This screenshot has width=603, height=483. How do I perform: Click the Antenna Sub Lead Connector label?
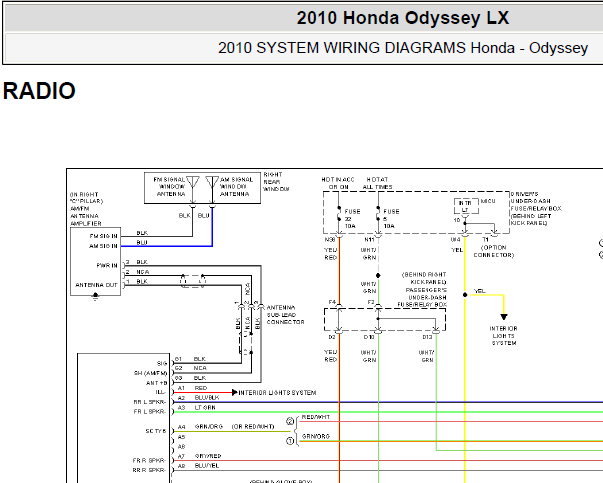(x=285, y=315)
